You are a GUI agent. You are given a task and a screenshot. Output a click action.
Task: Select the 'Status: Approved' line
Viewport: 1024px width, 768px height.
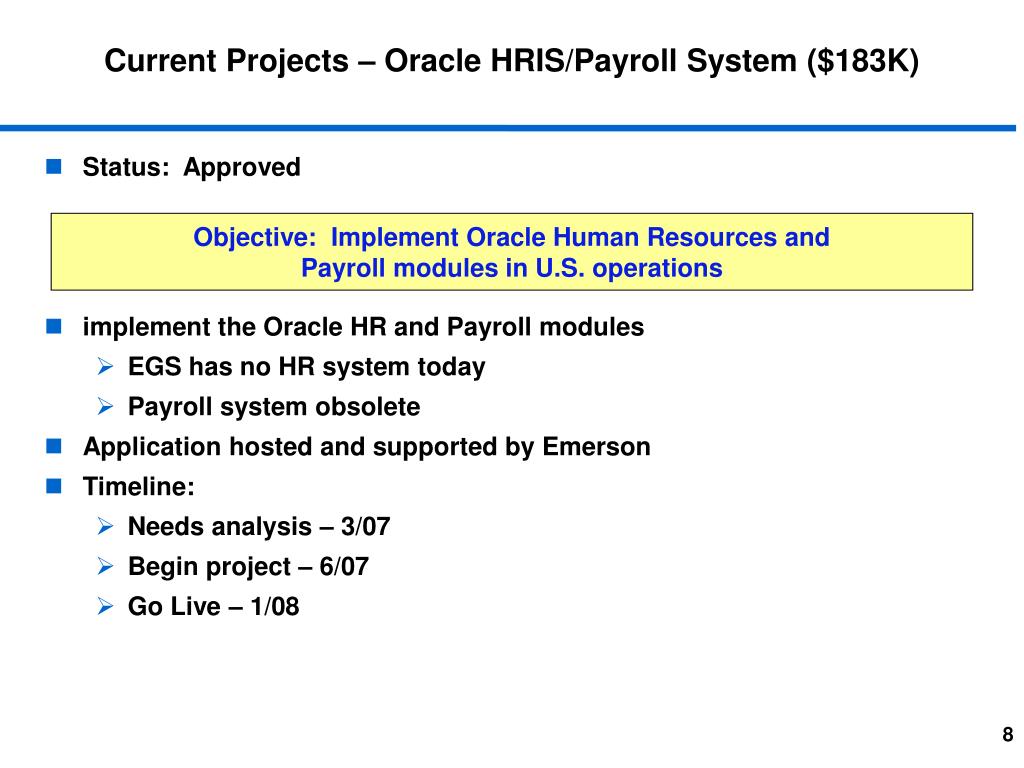191,167
